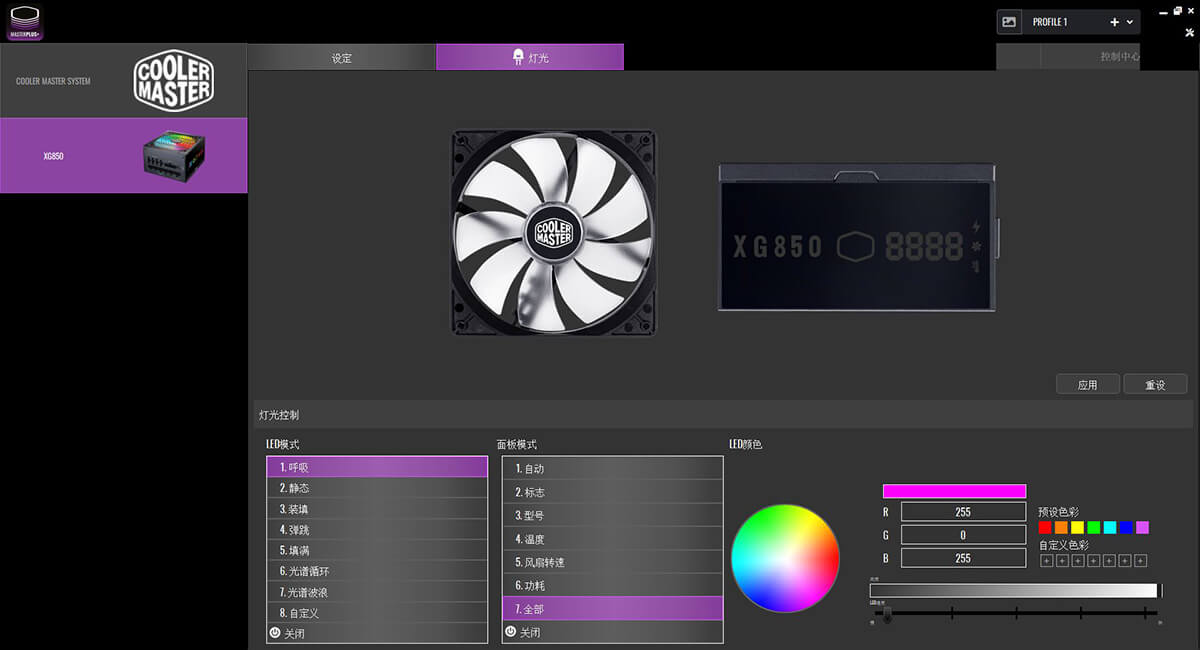Choose the orange preset color
The height and width of the screenshot is (650, 1200).
(x=1061, y=527)
